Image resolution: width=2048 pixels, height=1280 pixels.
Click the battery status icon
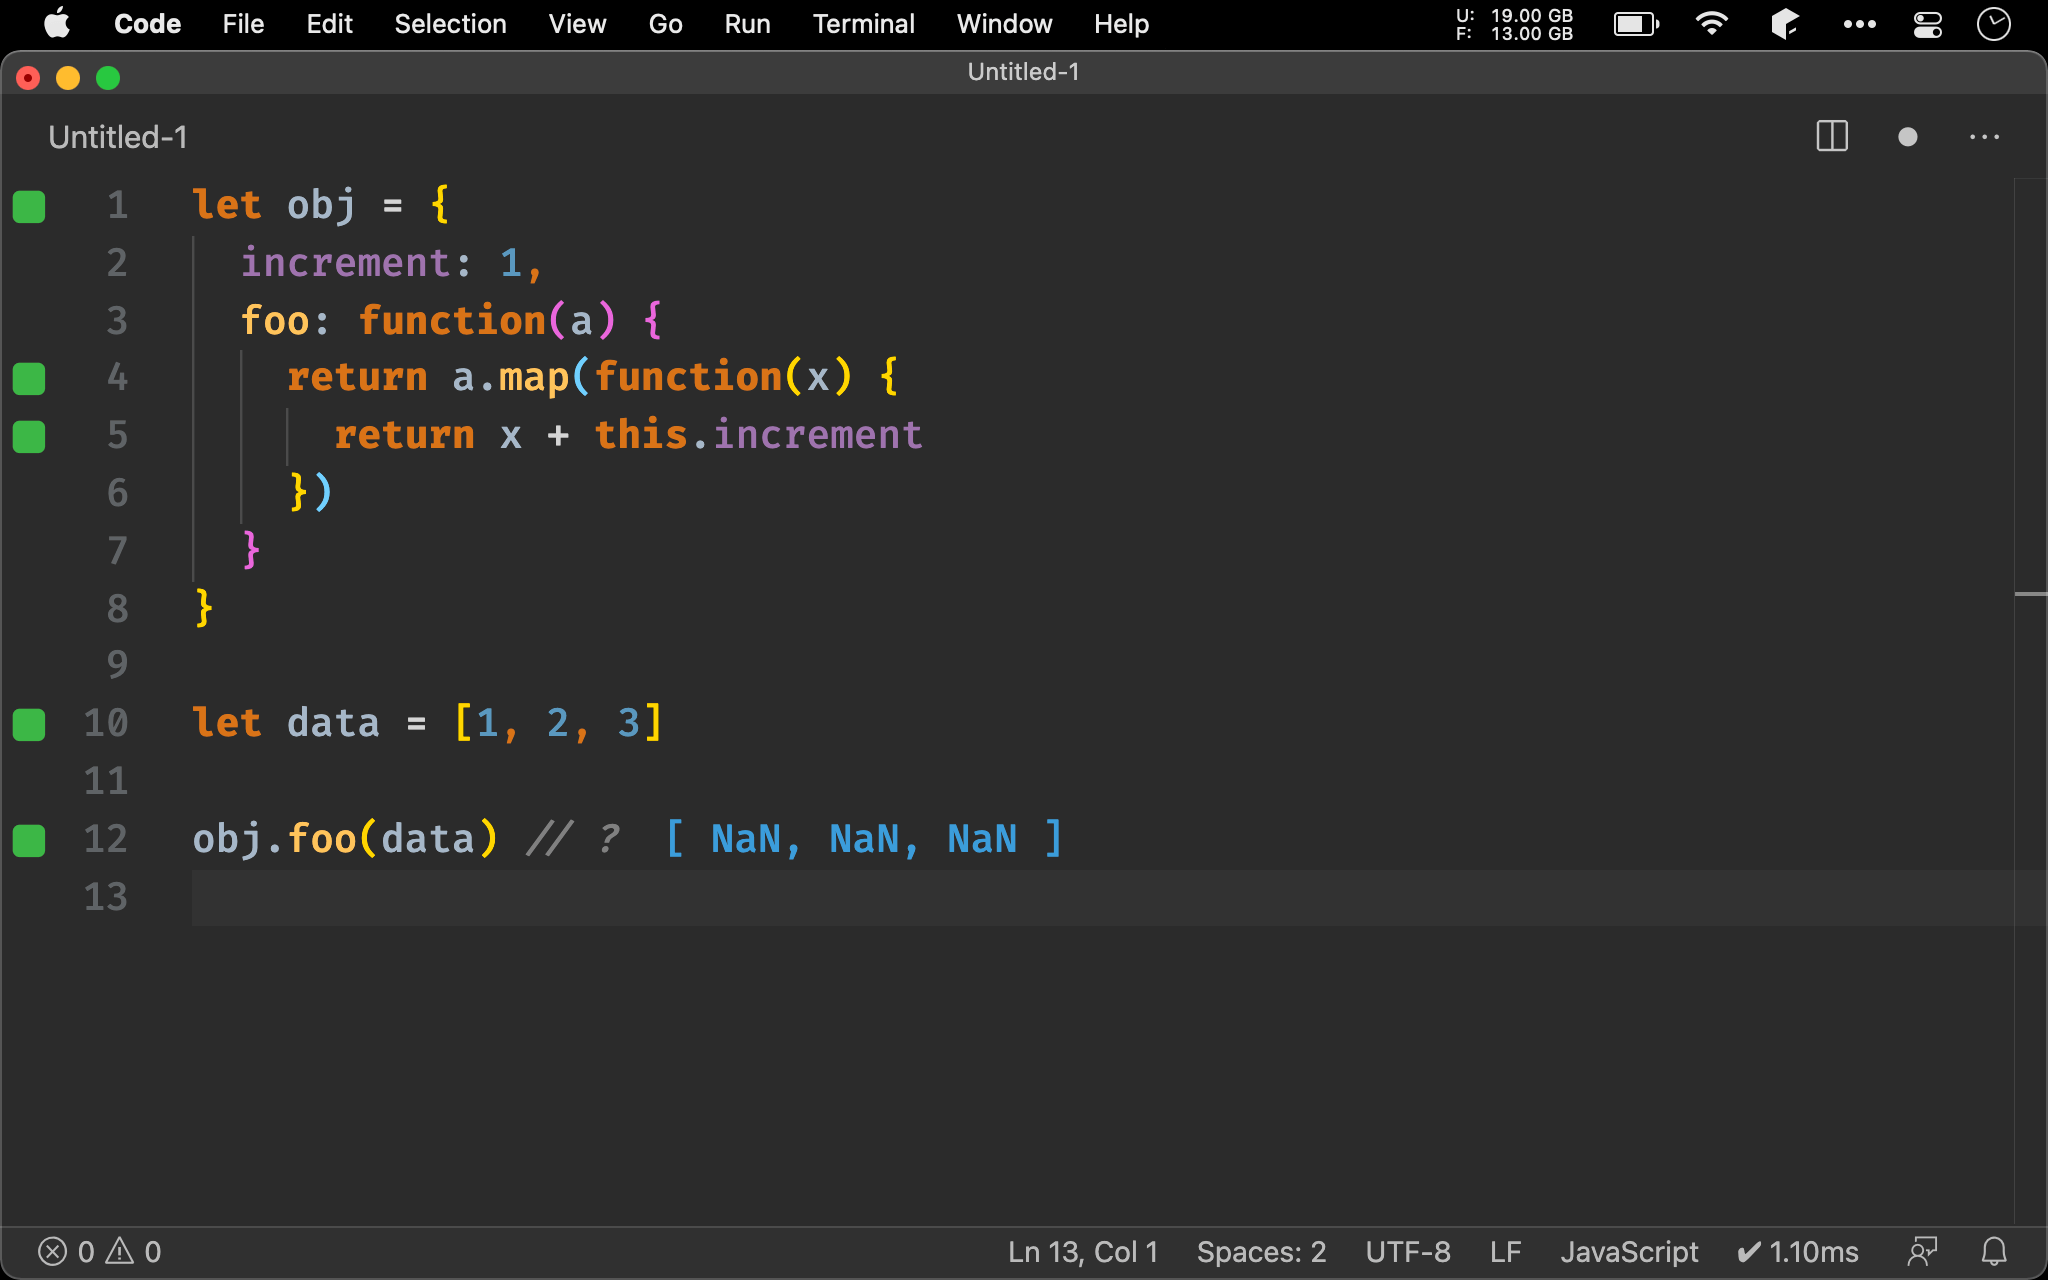1636,24
